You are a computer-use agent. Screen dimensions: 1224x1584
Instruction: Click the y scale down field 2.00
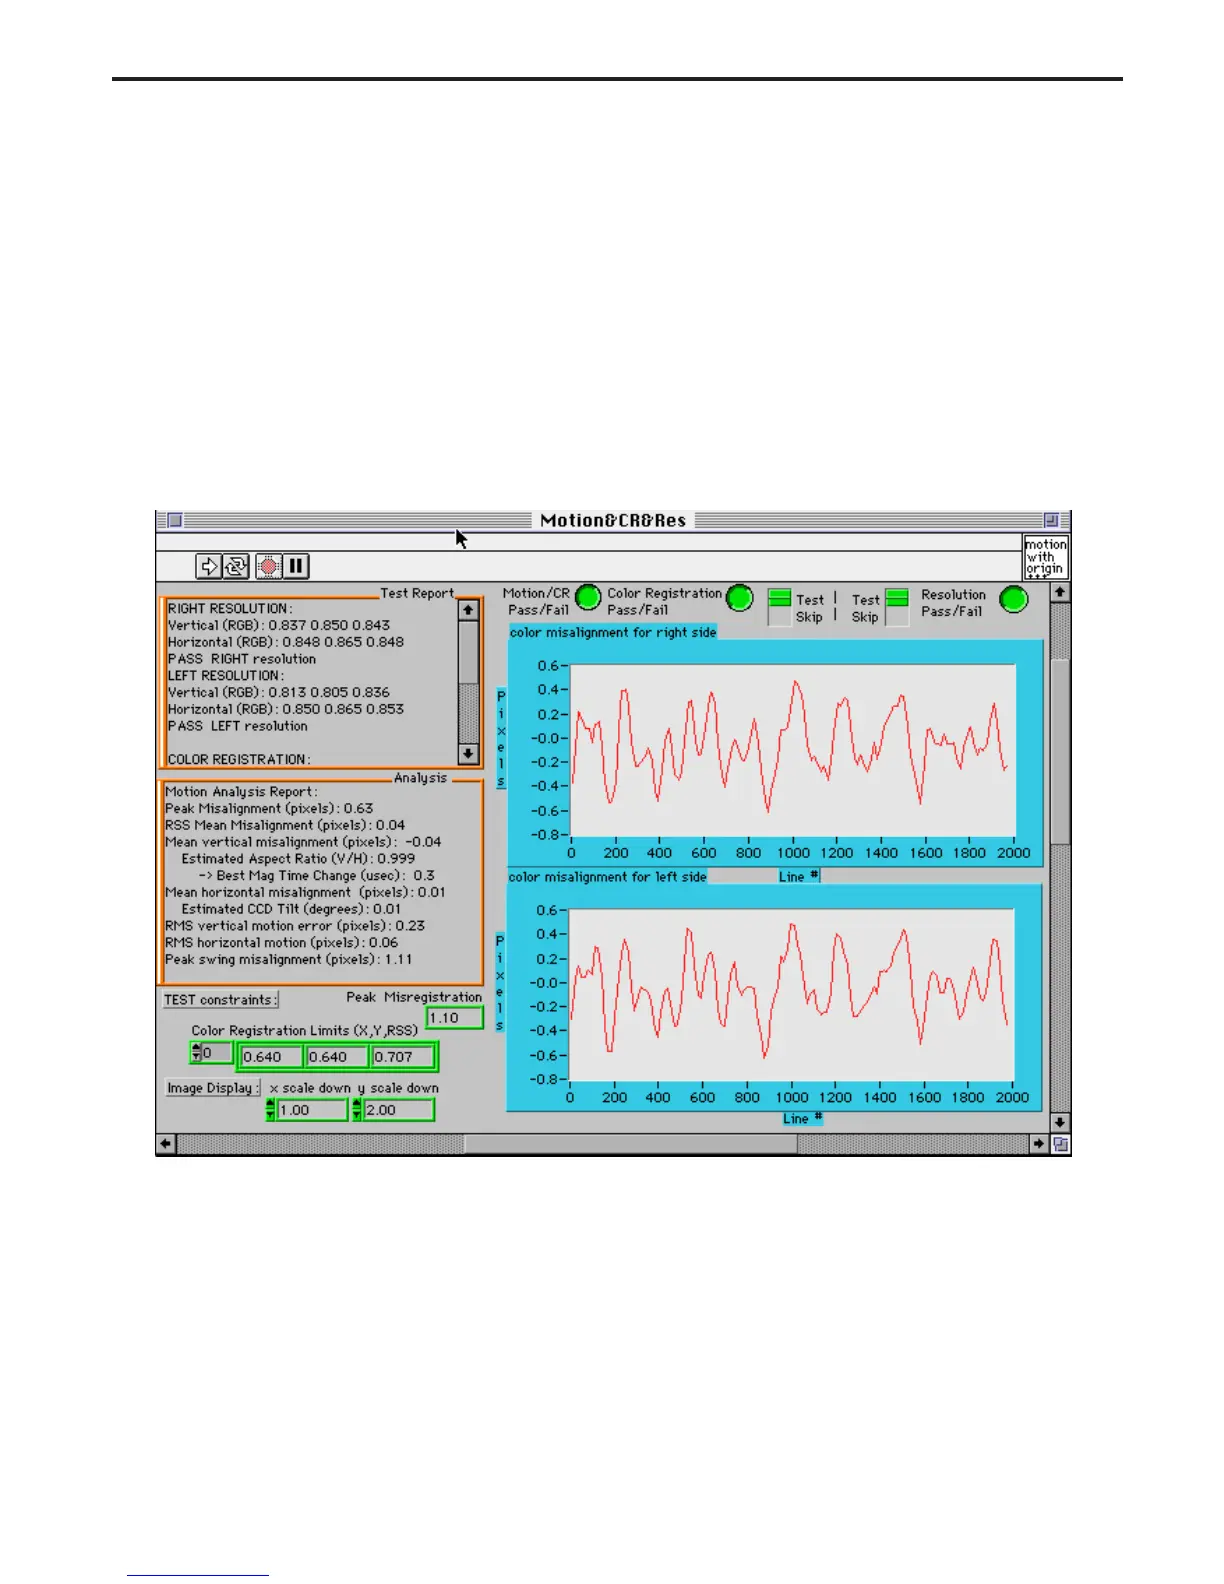pyautogui.click(x=399, y=1110)
